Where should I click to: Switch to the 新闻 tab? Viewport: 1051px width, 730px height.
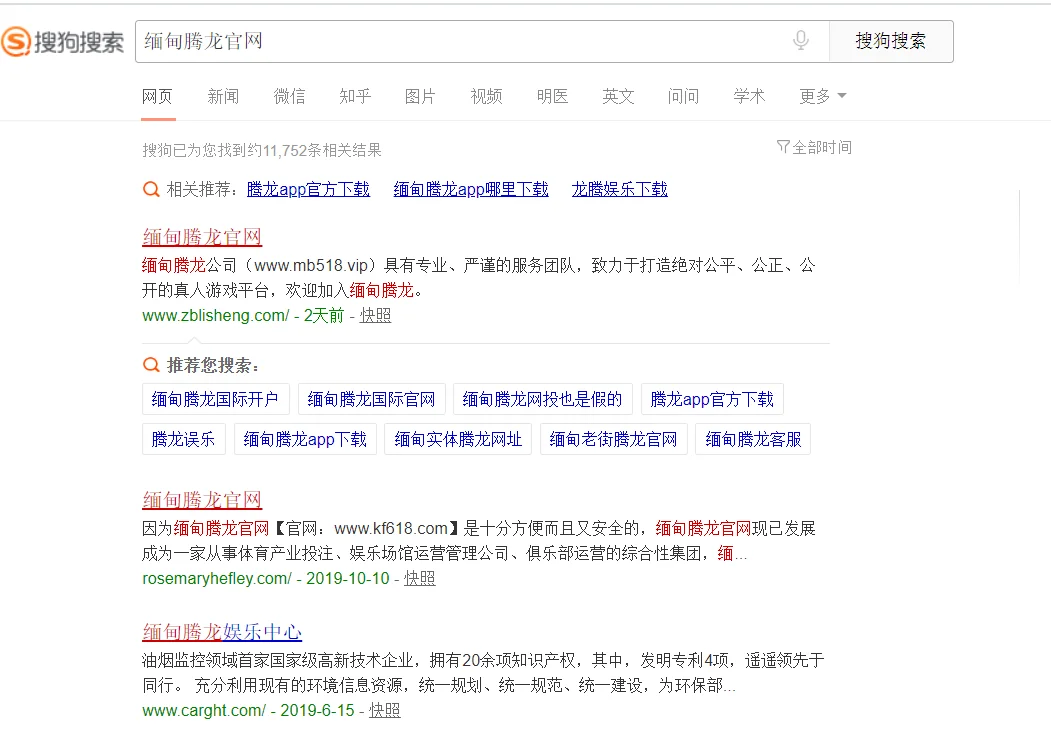223,97
